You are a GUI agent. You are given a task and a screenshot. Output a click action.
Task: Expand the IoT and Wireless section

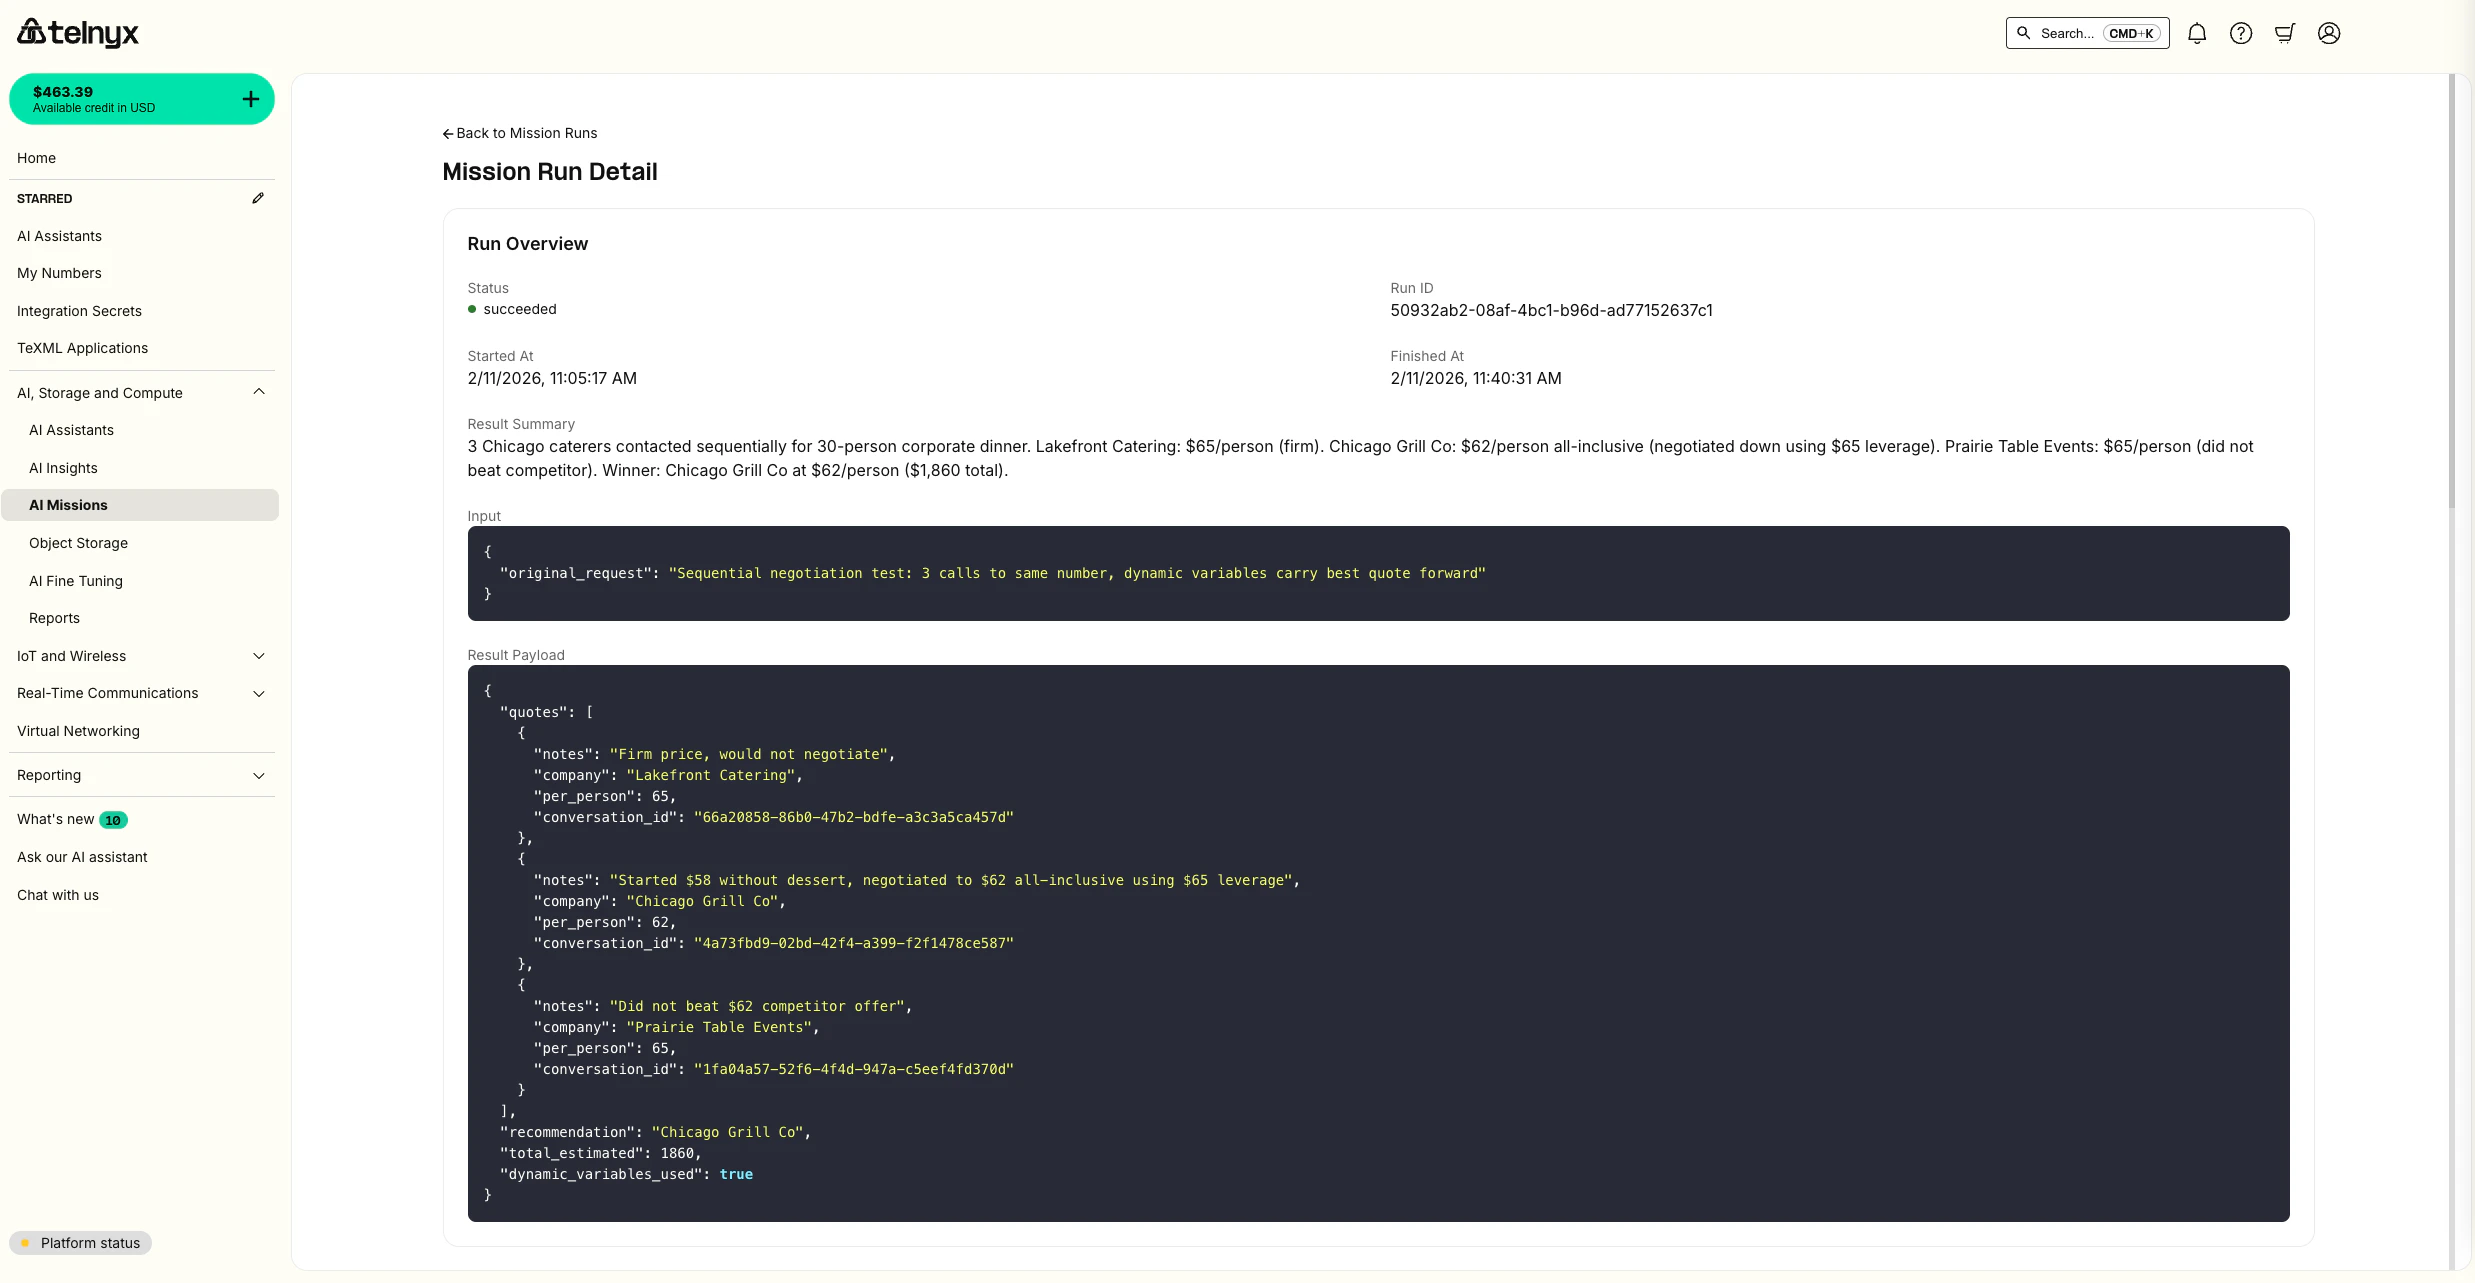click(259, 656)
